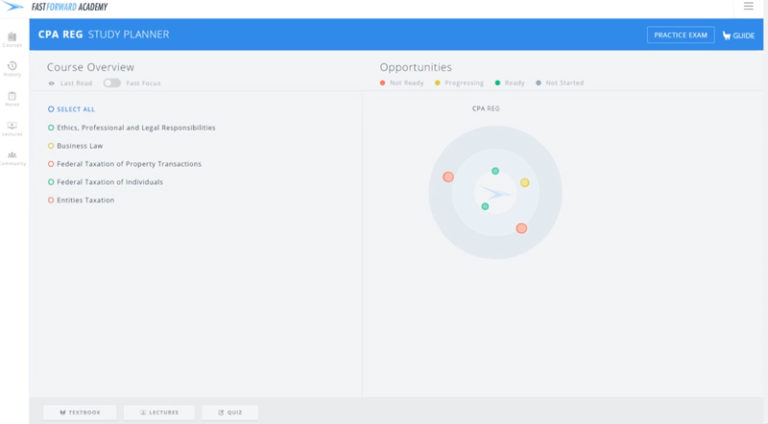Click the Textbook button in bottom bar
The image size is (768, 424).
pyautogui.click(x=80, y=412)
